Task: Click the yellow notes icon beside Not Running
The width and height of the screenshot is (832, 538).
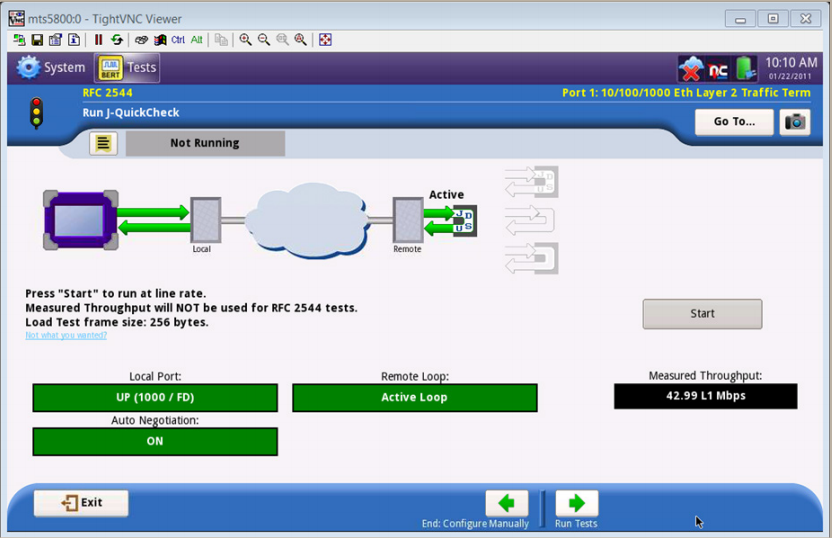Action: click(103, 143)
